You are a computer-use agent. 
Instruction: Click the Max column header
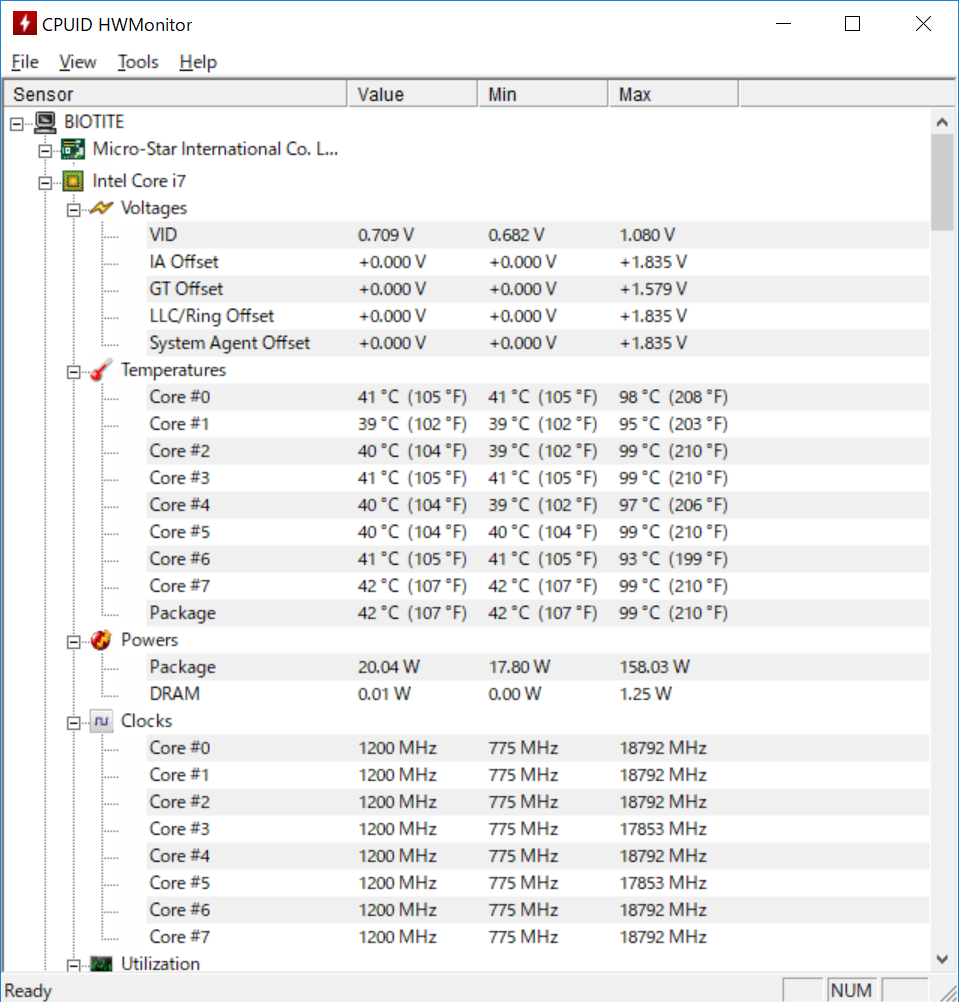click(x=673, y=94)
